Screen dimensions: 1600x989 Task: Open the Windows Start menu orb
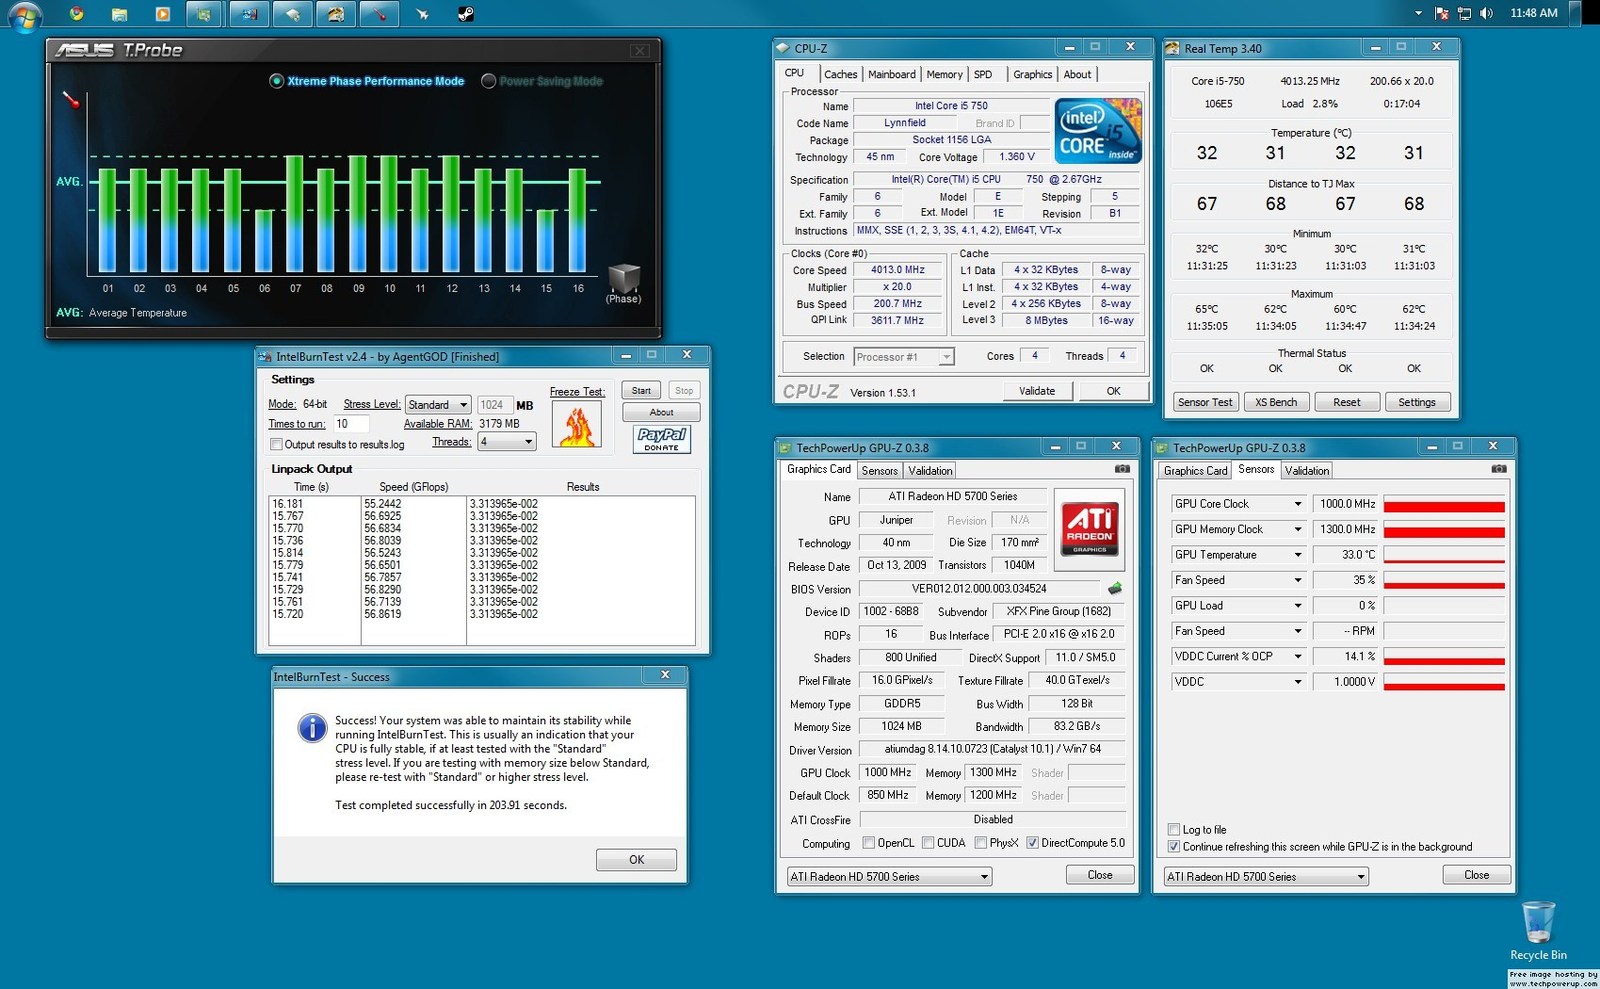coord(24,15)
